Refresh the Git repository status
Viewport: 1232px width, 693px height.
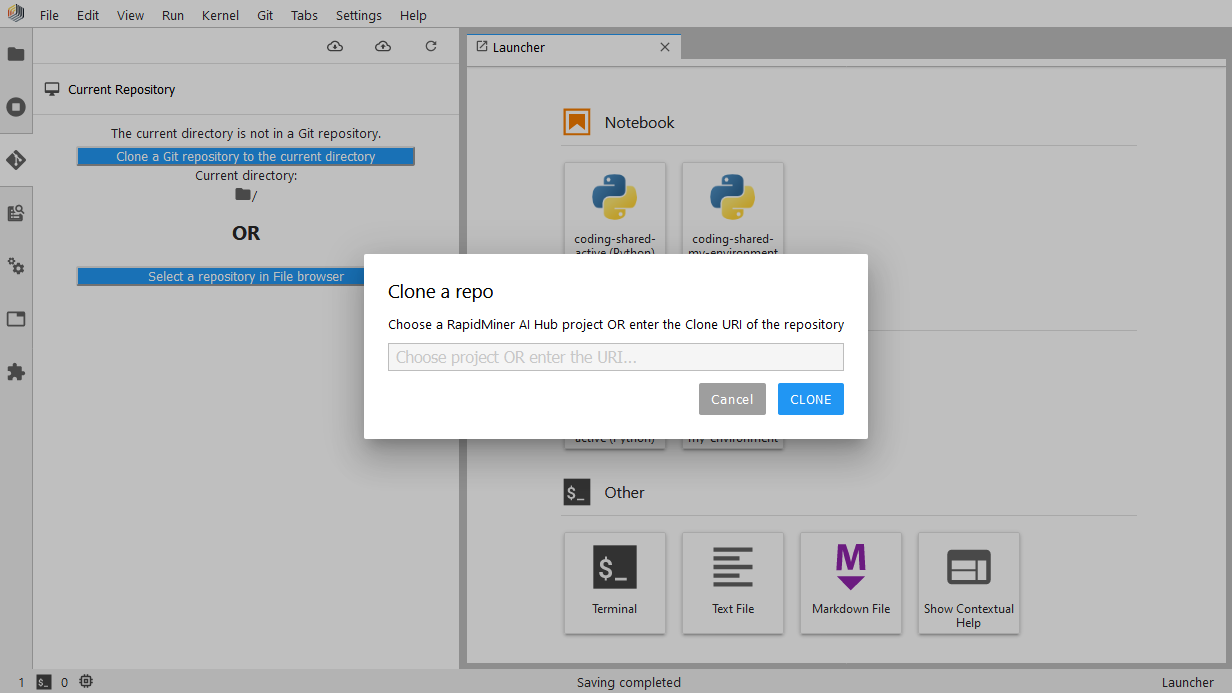[x=431, y=46]
